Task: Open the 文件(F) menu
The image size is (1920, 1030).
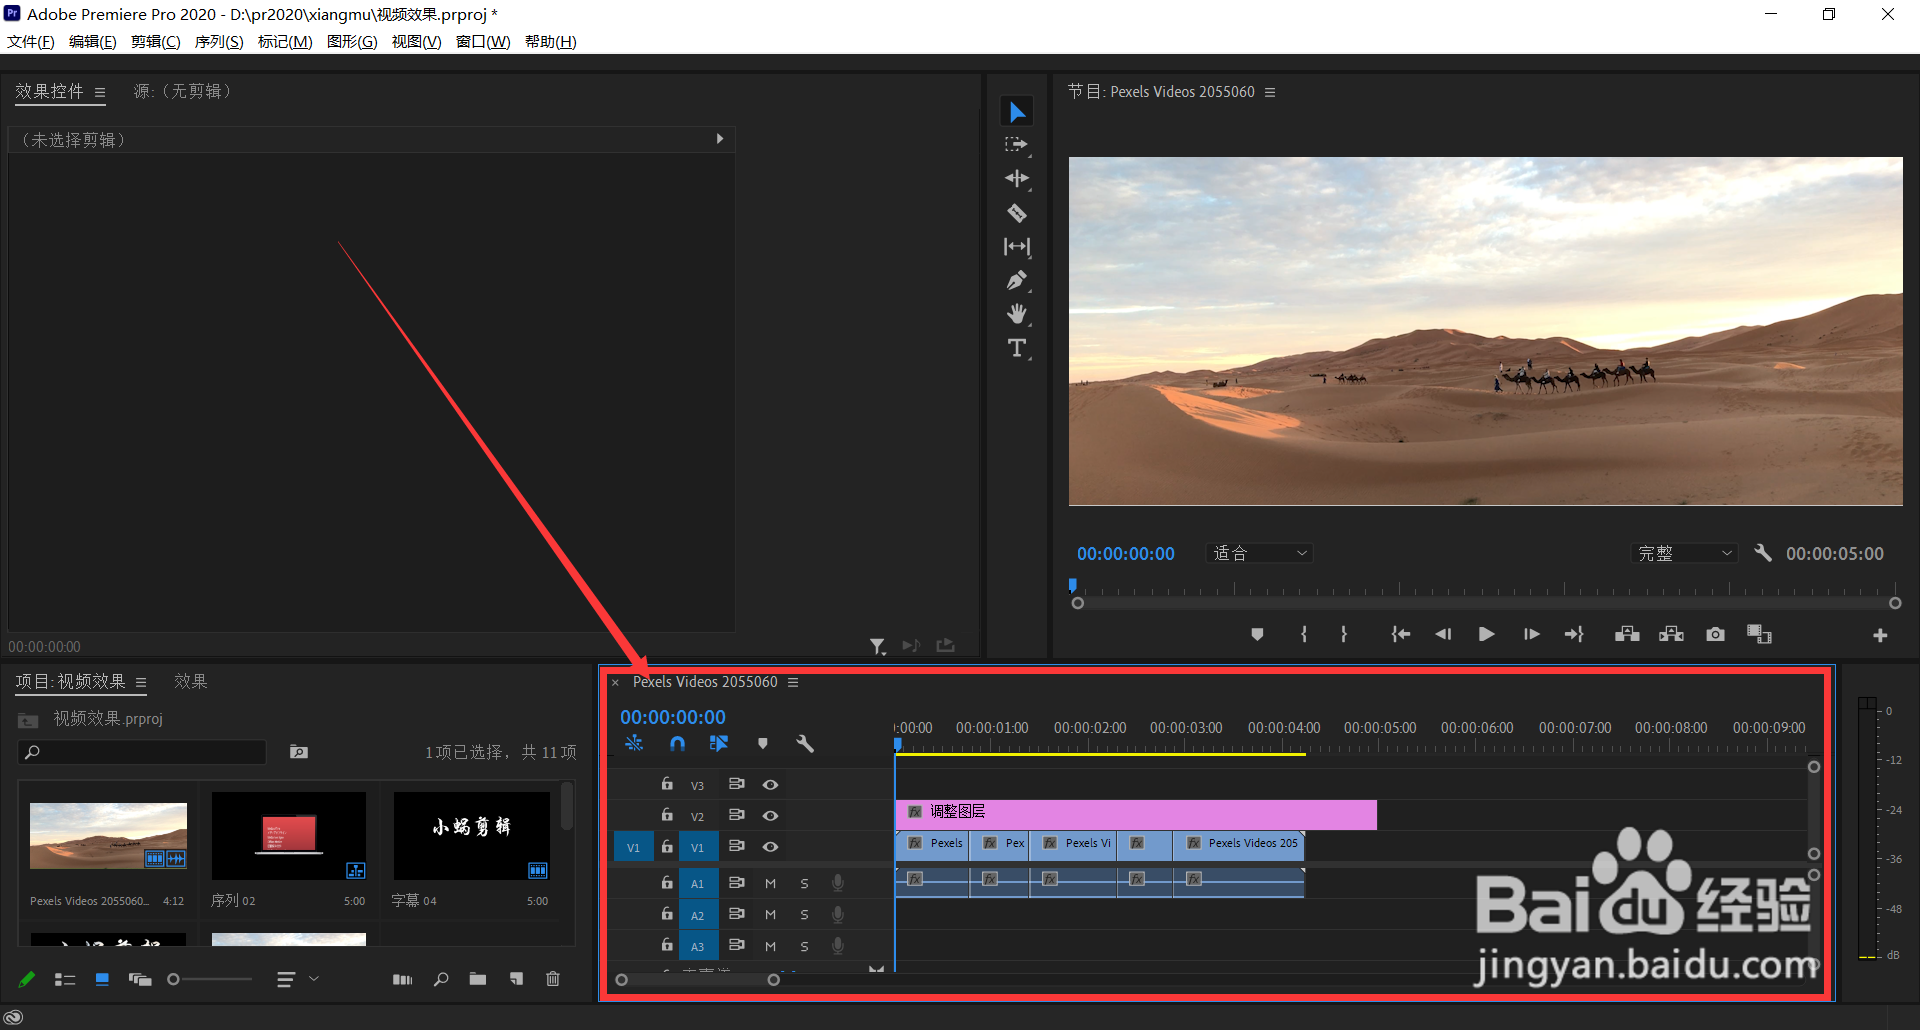Action: click(x=31, y=42)
